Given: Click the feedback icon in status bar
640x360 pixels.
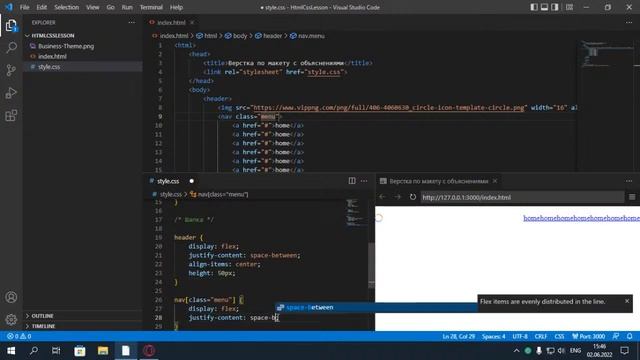Looking at the screenshot, I should 616,336.
